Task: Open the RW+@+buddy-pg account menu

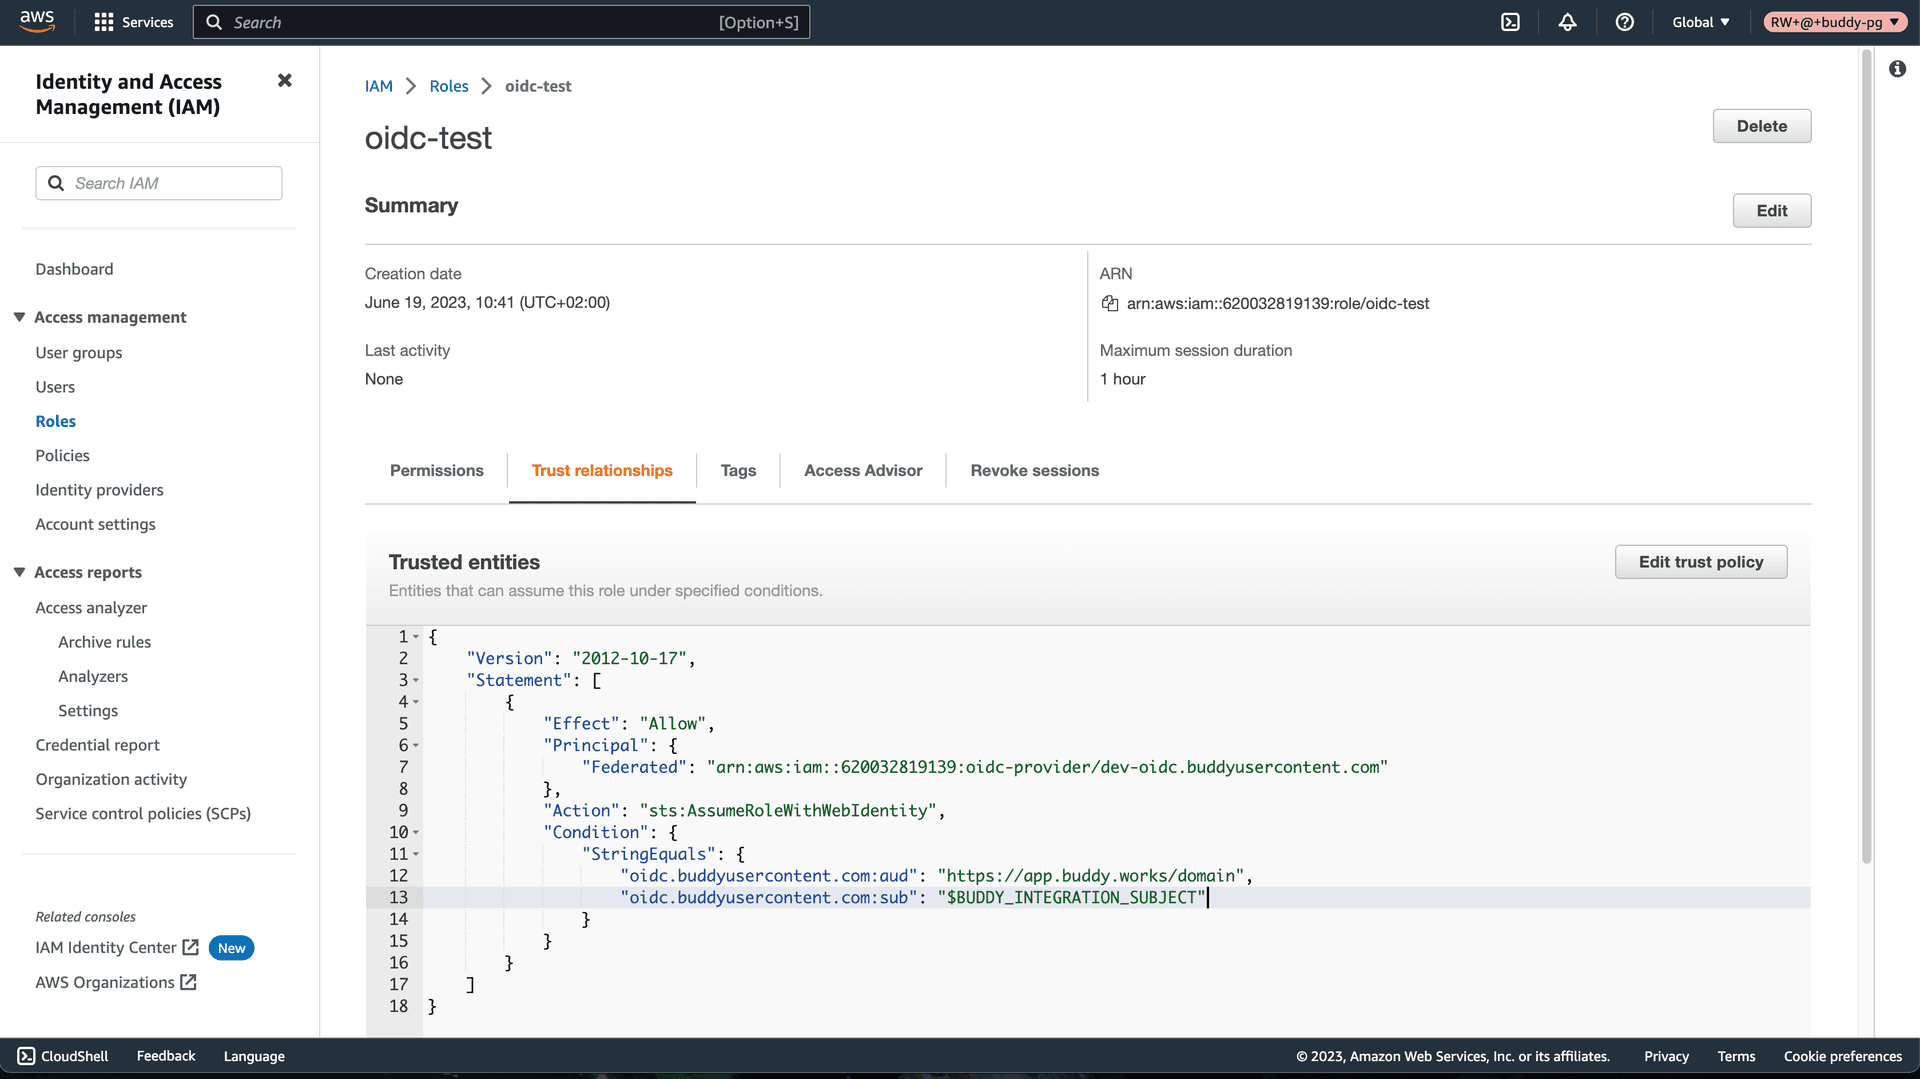Action: click(x=1835, y=22)
